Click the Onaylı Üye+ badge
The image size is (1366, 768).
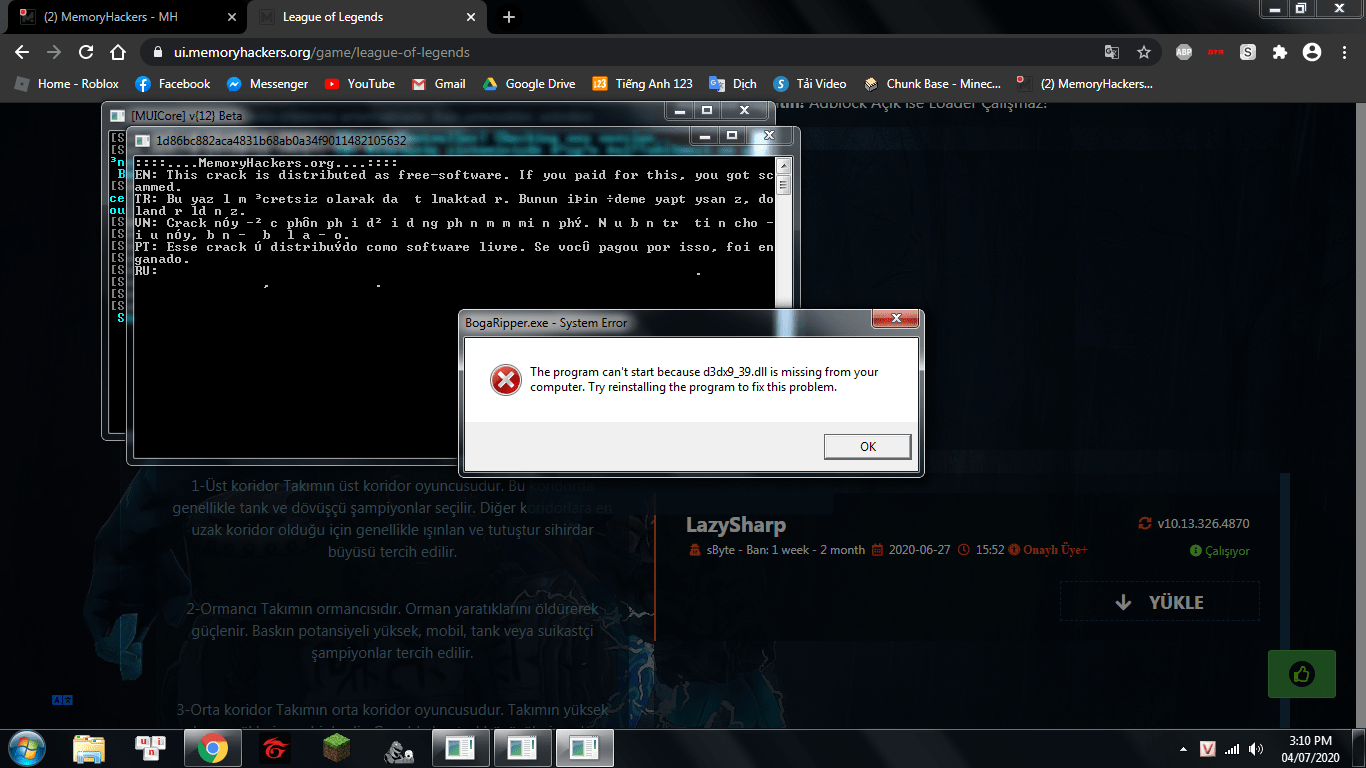pos(1048,550)
